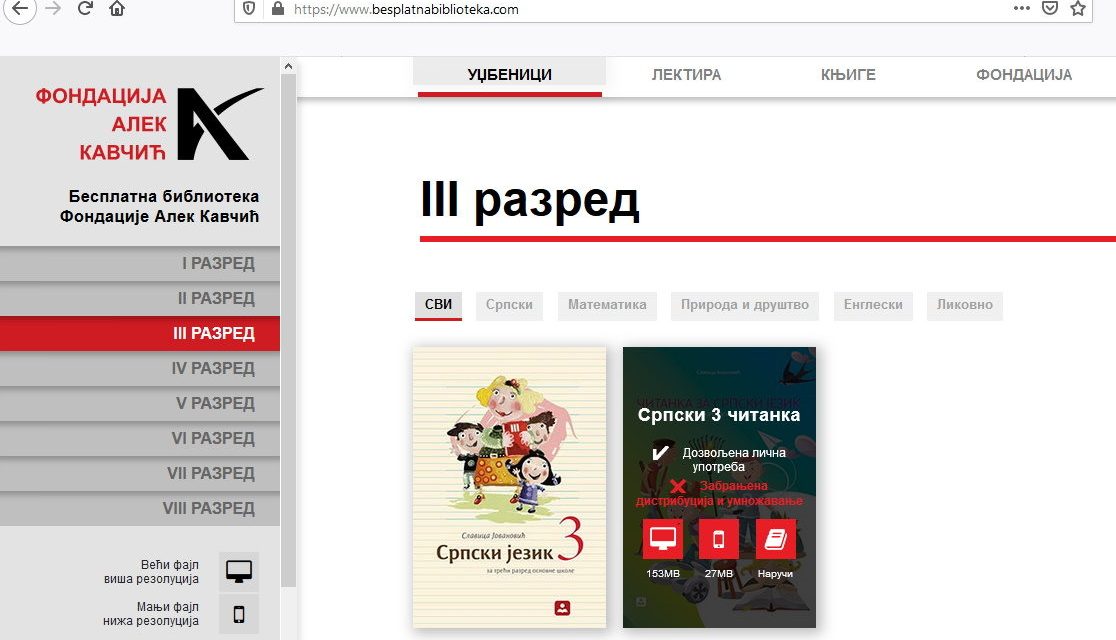
Task: Open VIII РАЗРЕД from the sidebar
Action: coord(140,509)
